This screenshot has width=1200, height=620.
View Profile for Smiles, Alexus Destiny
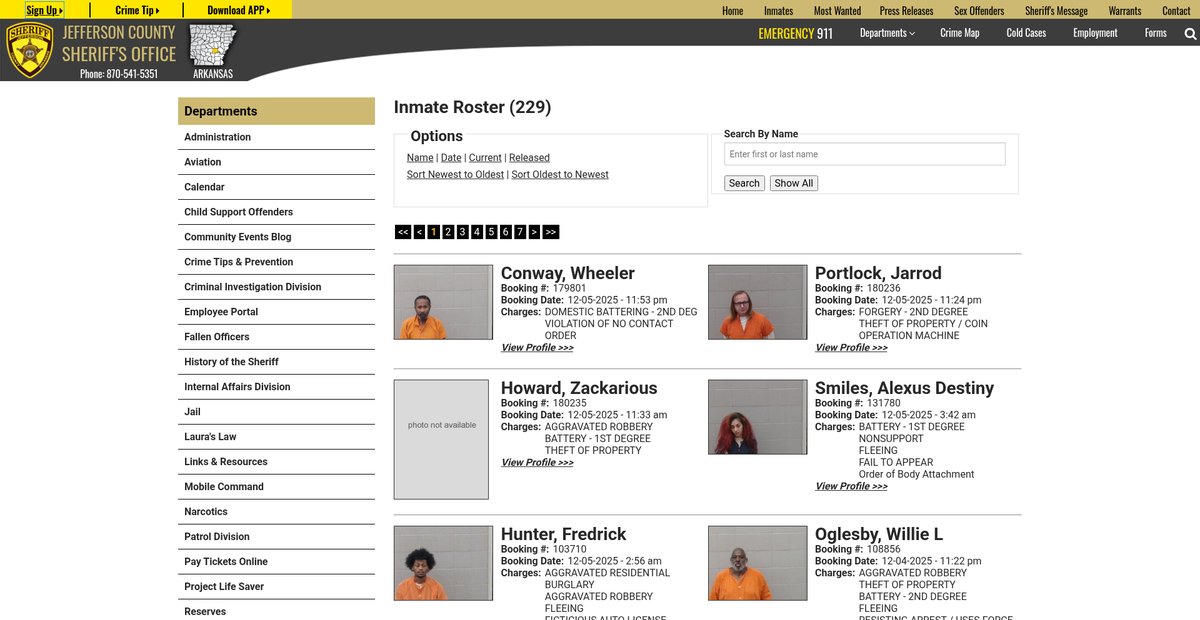click(x=851, y=487)
